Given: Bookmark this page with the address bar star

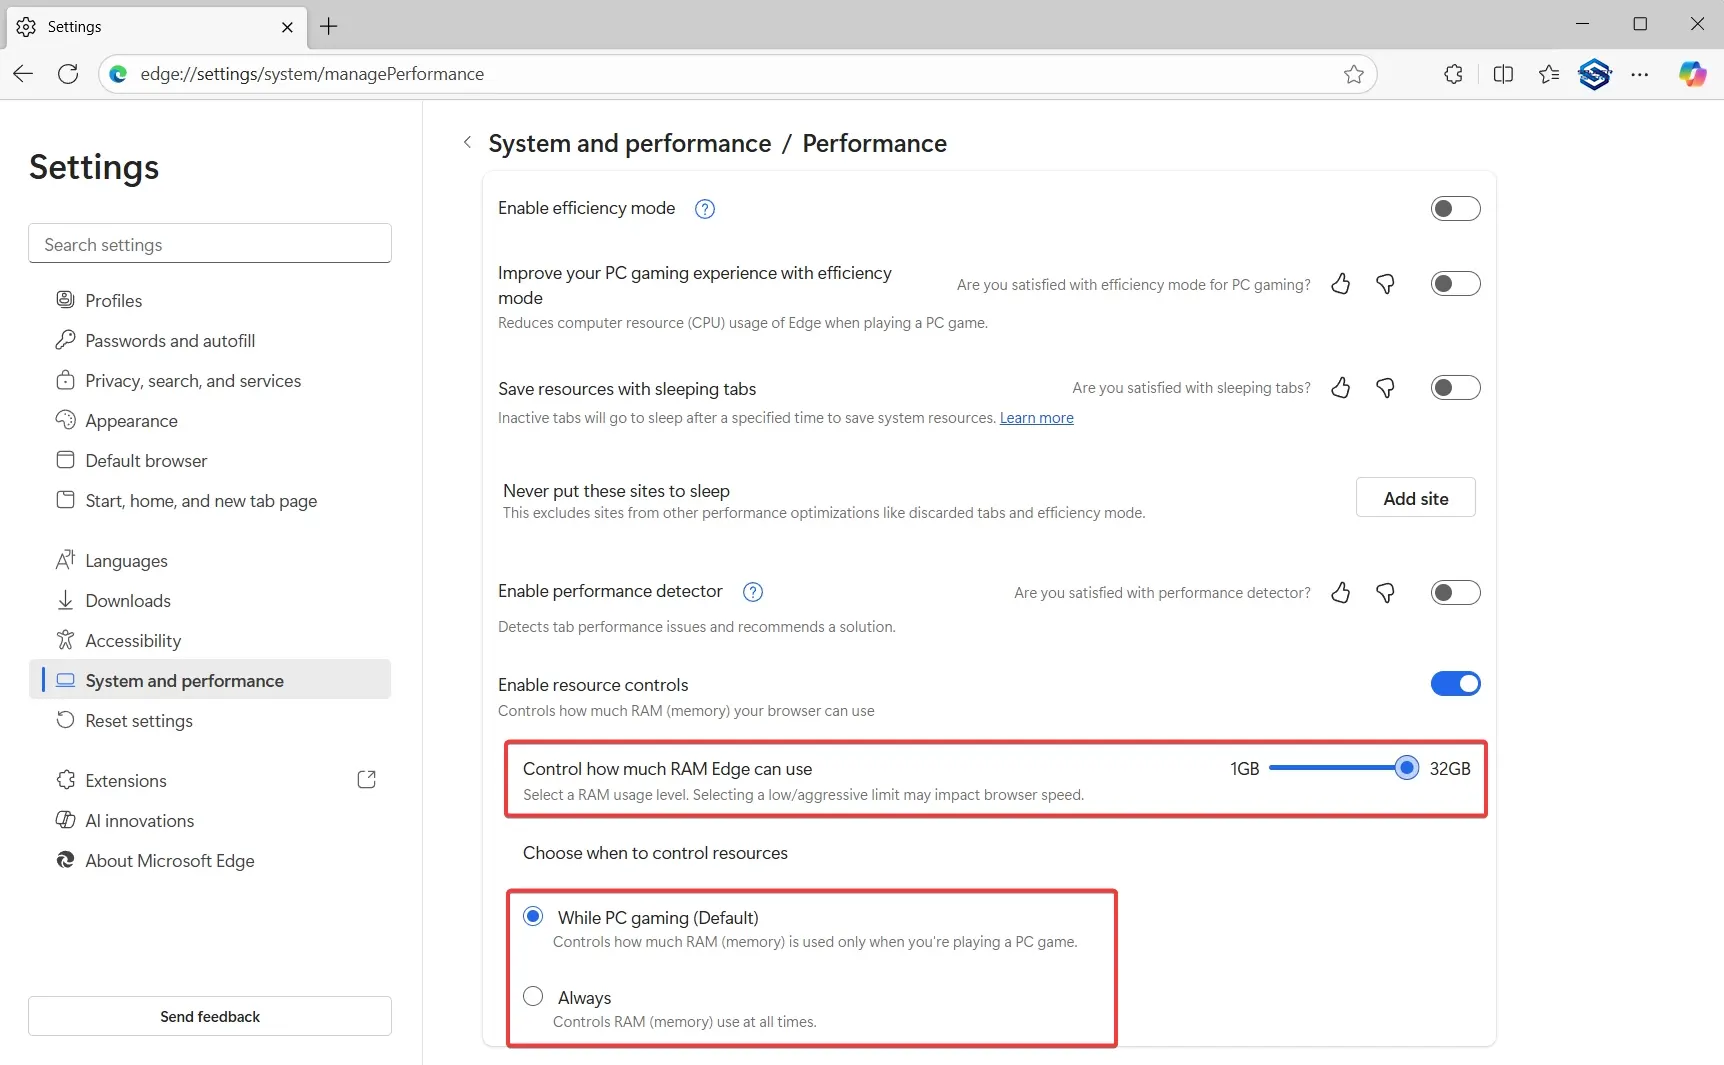Looking at the screenshot, I should coord(1355,74).
